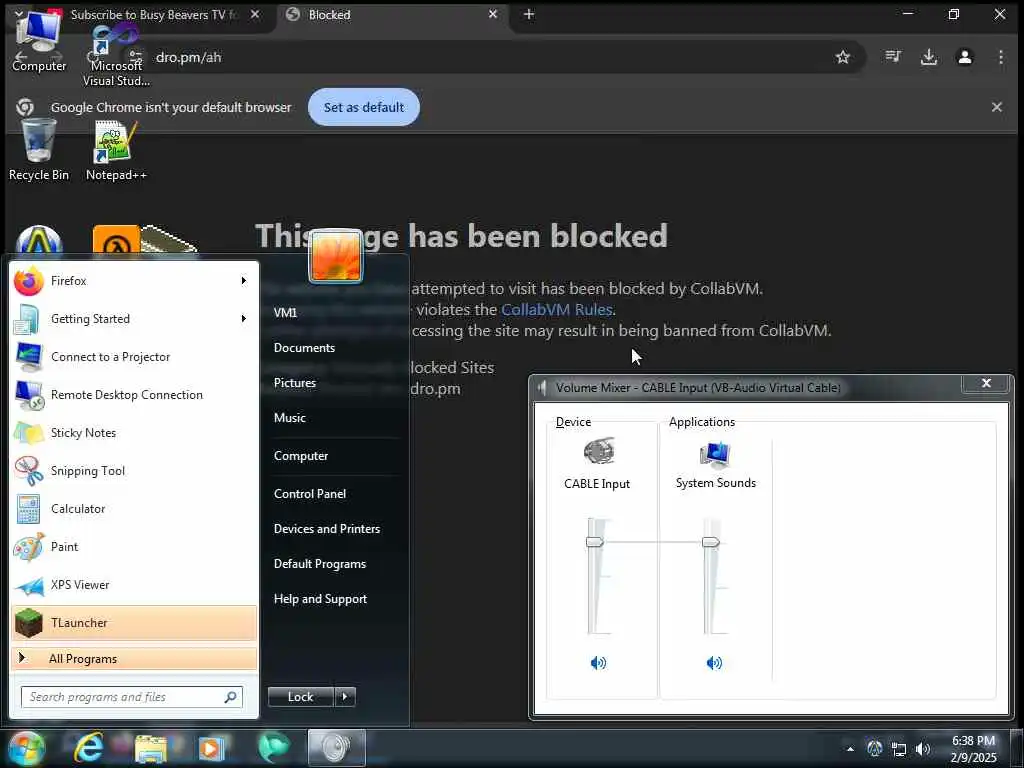Viewport: 1024px width, 768px height.
Task: Launch Calculator from Start menu
Action: [x=134, y=509]
